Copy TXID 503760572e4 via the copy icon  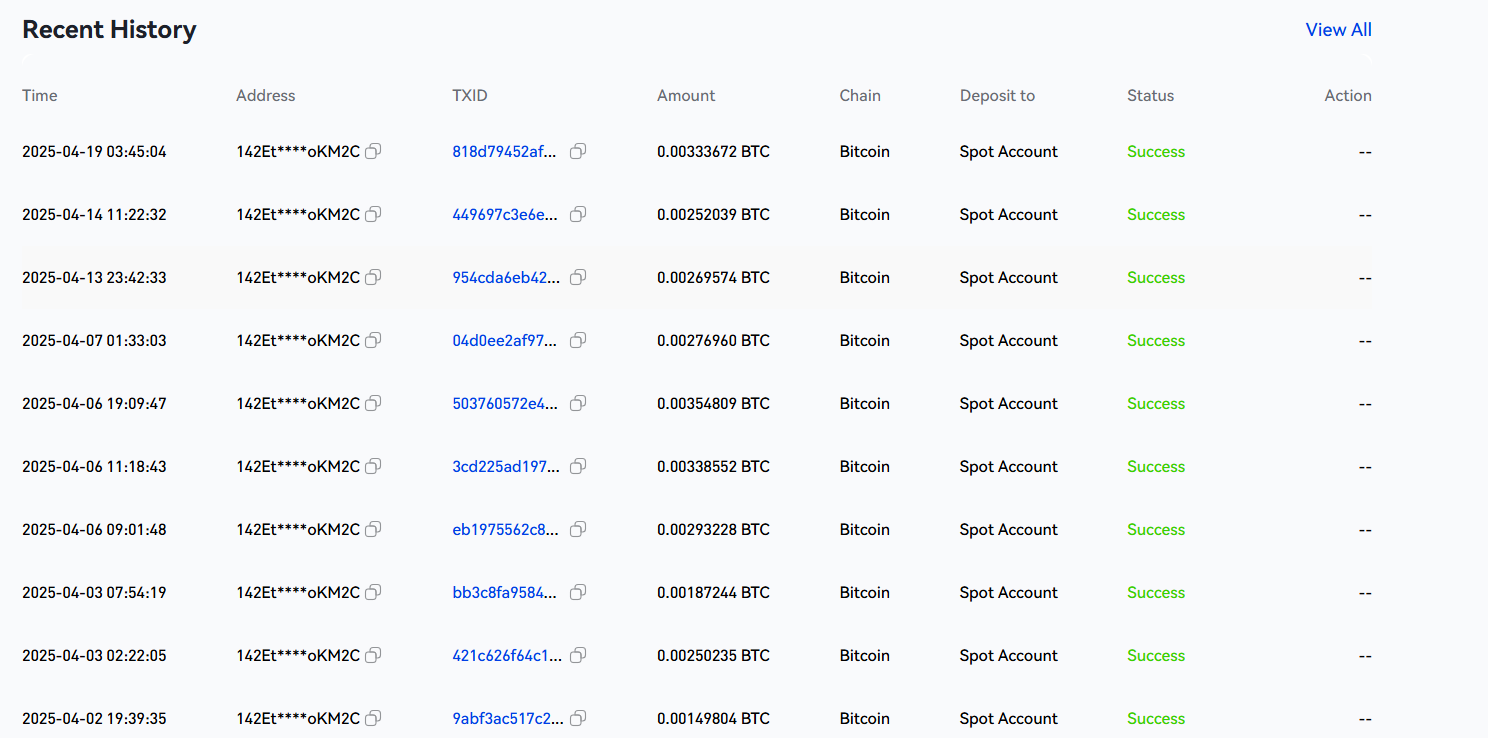(577, 404)
